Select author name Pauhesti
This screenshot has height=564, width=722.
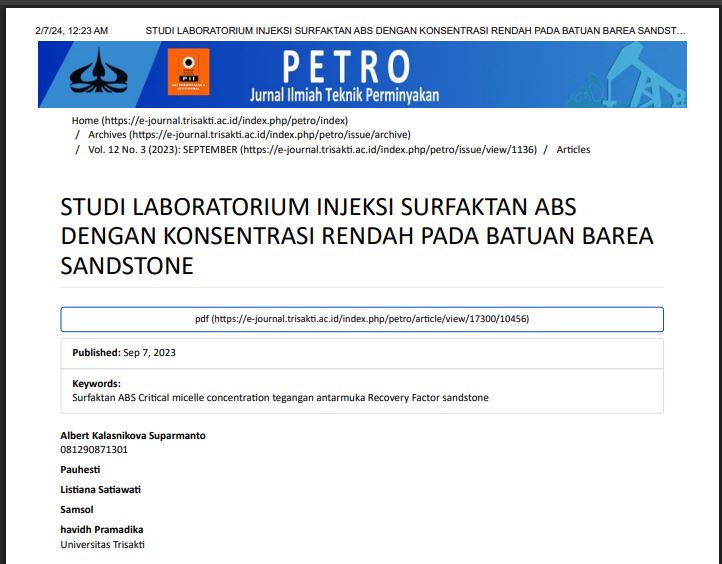80,470
